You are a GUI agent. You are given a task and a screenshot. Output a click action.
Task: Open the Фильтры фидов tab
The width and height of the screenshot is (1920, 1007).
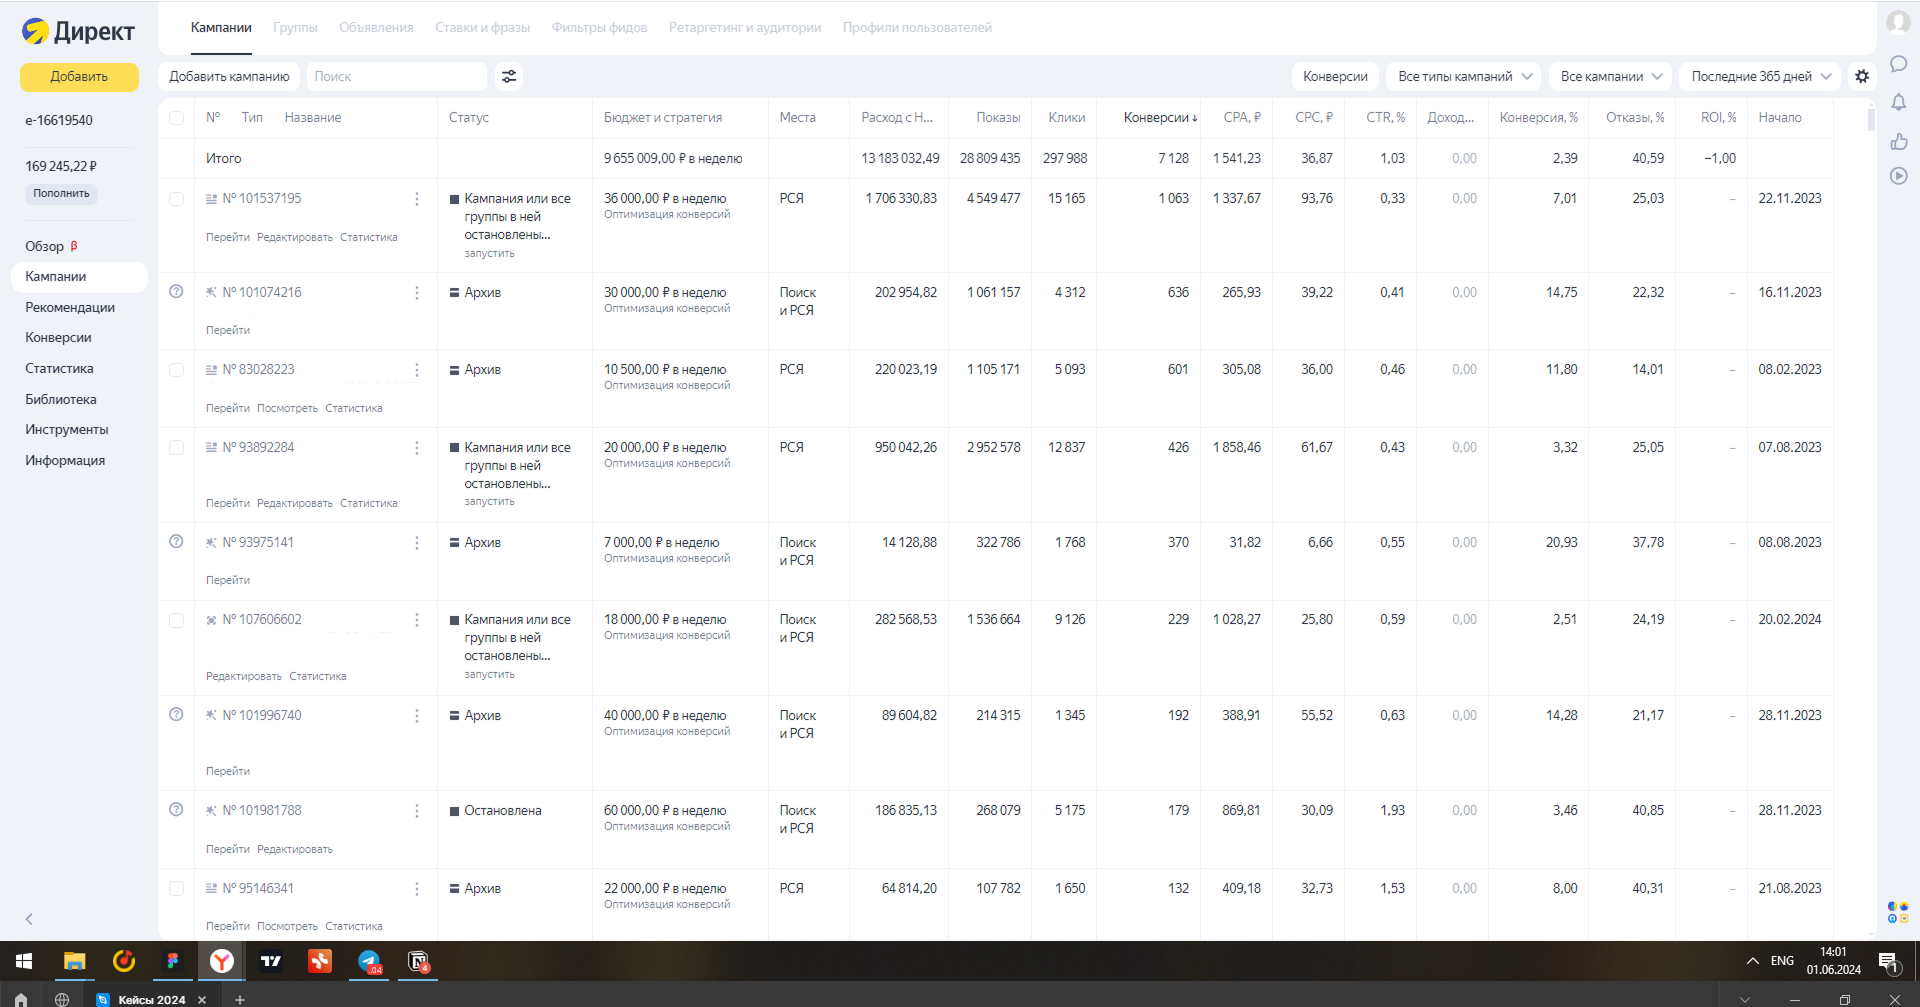pos(599,28)
